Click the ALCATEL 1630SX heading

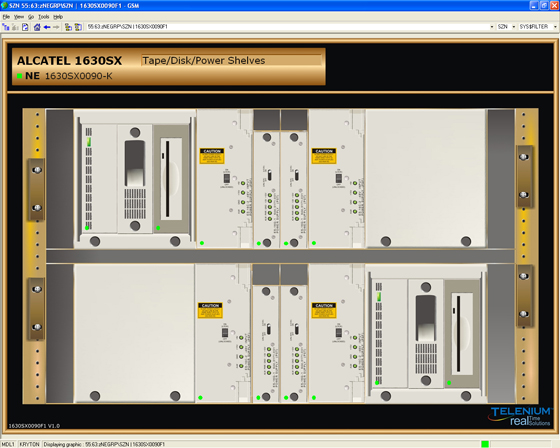(70, 60)
